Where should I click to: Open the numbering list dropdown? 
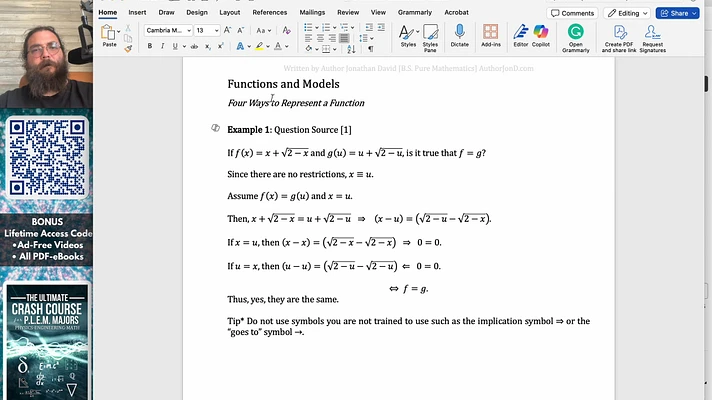335,28
